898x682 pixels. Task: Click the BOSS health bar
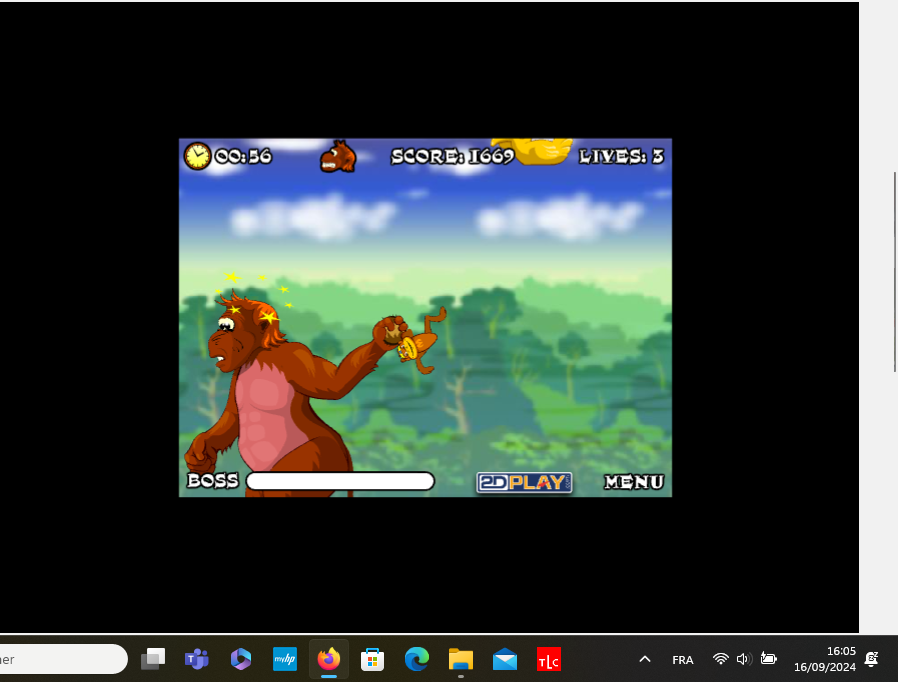pyautogui.click(x=340, y=481)
